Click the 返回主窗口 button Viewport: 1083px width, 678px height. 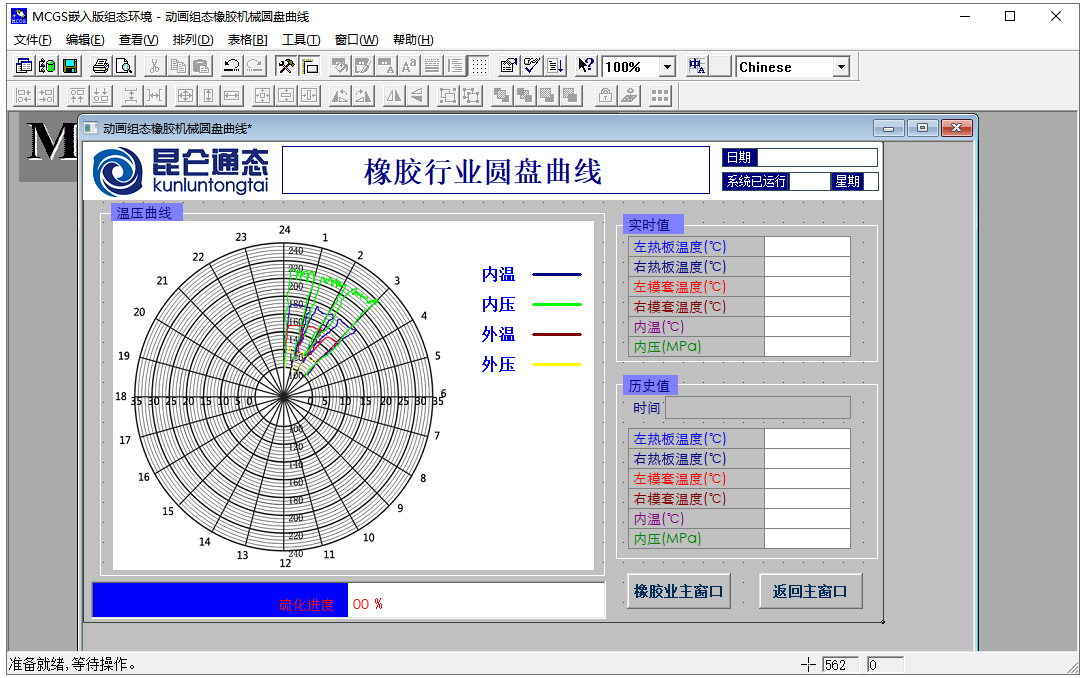coord(810,591)
